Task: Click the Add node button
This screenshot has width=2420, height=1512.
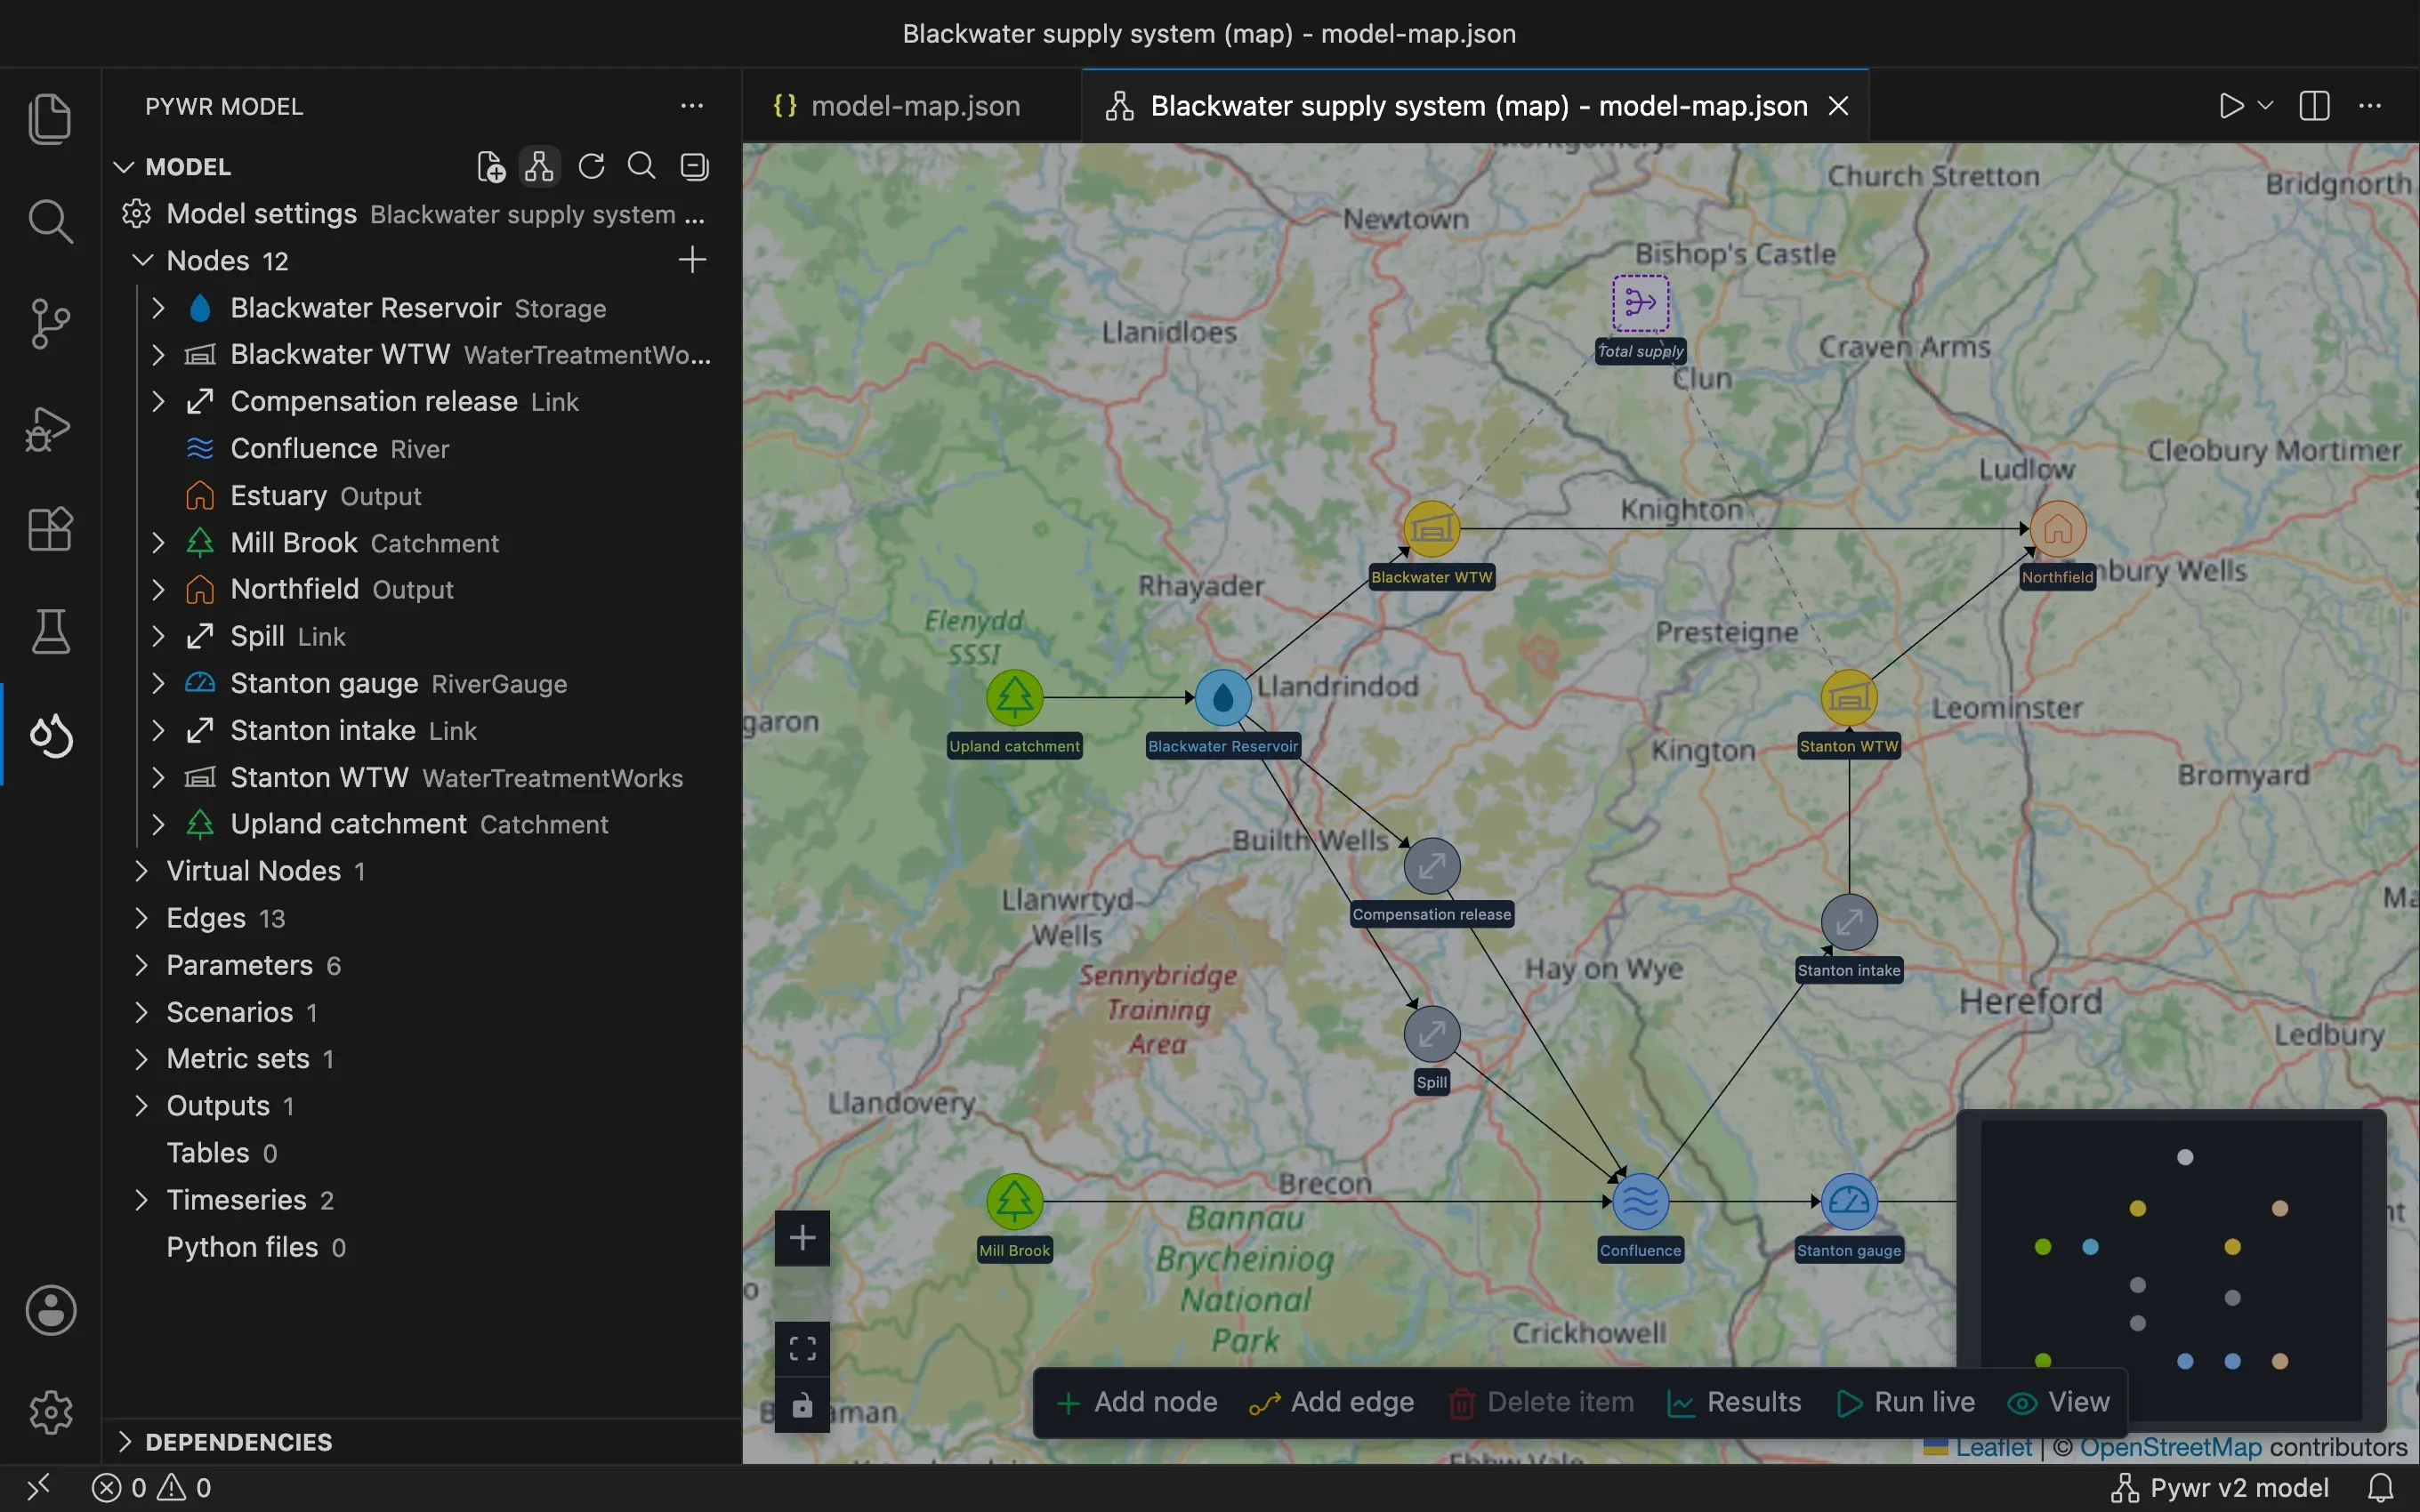Action: pyautogui.click(x=1137, y=1403)
